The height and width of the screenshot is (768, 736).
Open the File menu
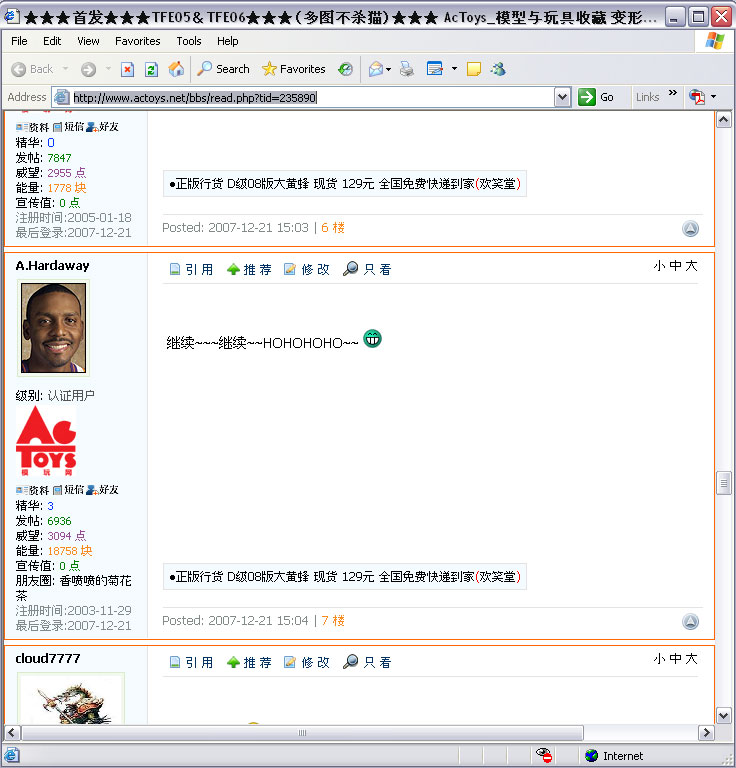coord(19,41)
